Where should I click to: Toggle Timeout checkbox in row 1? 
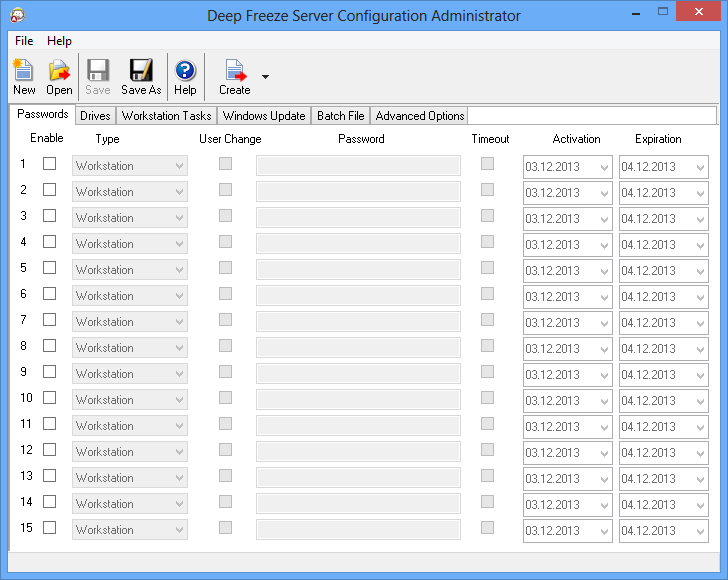tap(488, 163)
